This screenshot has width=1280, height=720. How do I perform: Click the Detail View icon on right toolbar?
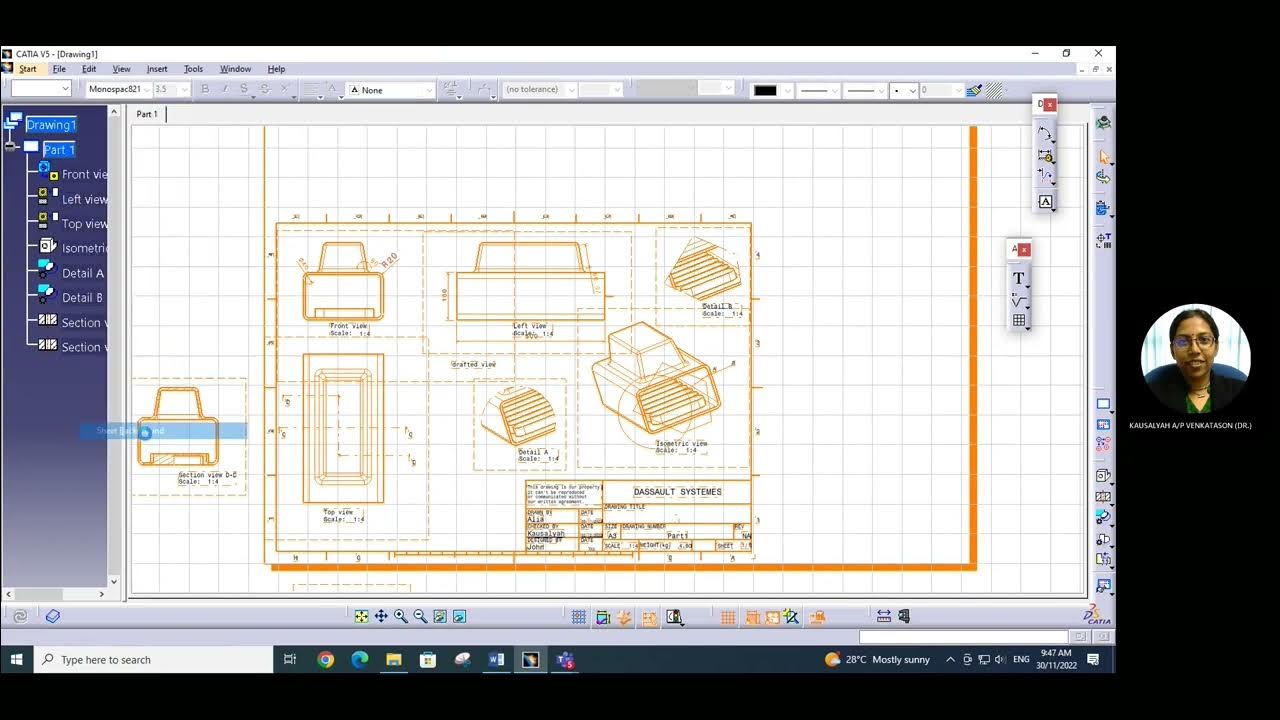1104,517
